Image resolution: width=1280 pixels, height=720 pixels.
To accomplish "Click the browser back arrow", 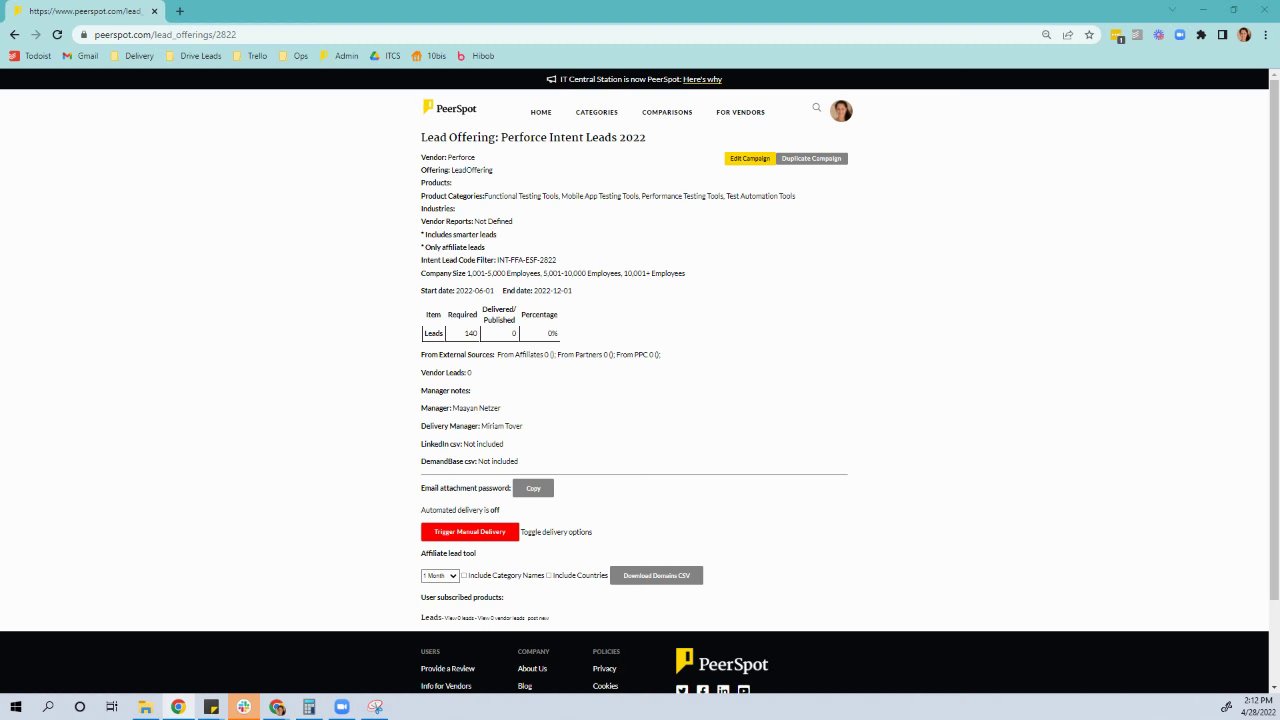I will coord(14,34).
